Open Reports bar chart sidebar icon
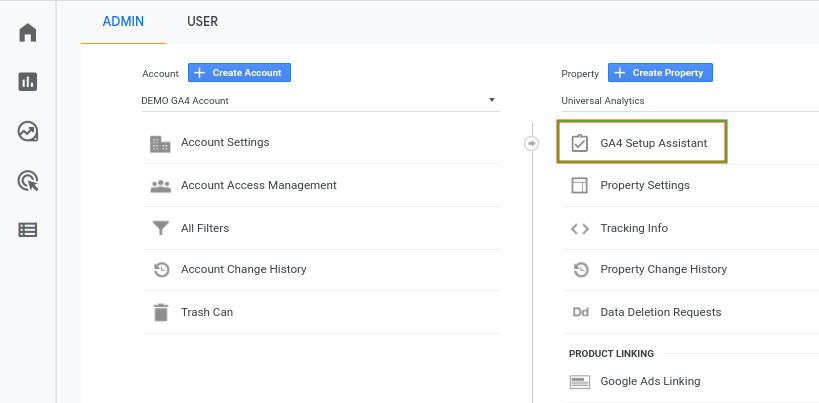This screenshot has width=819, height=403. 28,82
